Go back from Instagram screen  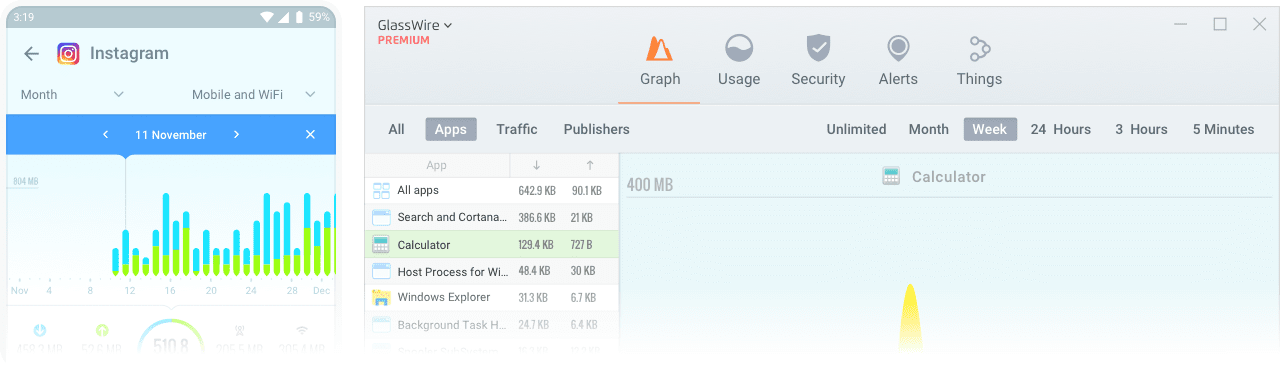point(32,54)
